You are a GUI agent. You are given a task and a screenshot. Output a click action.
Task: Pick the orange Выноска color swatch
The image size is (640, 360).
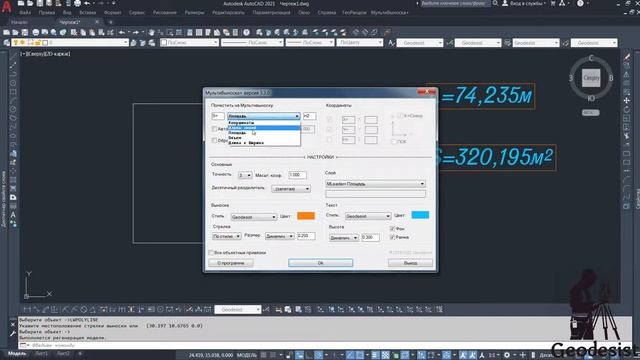point(306,216)
